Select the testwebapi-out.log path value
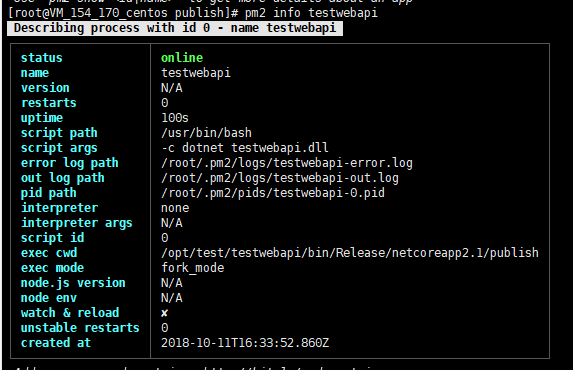The image size is (573, 370). point(280,178)
